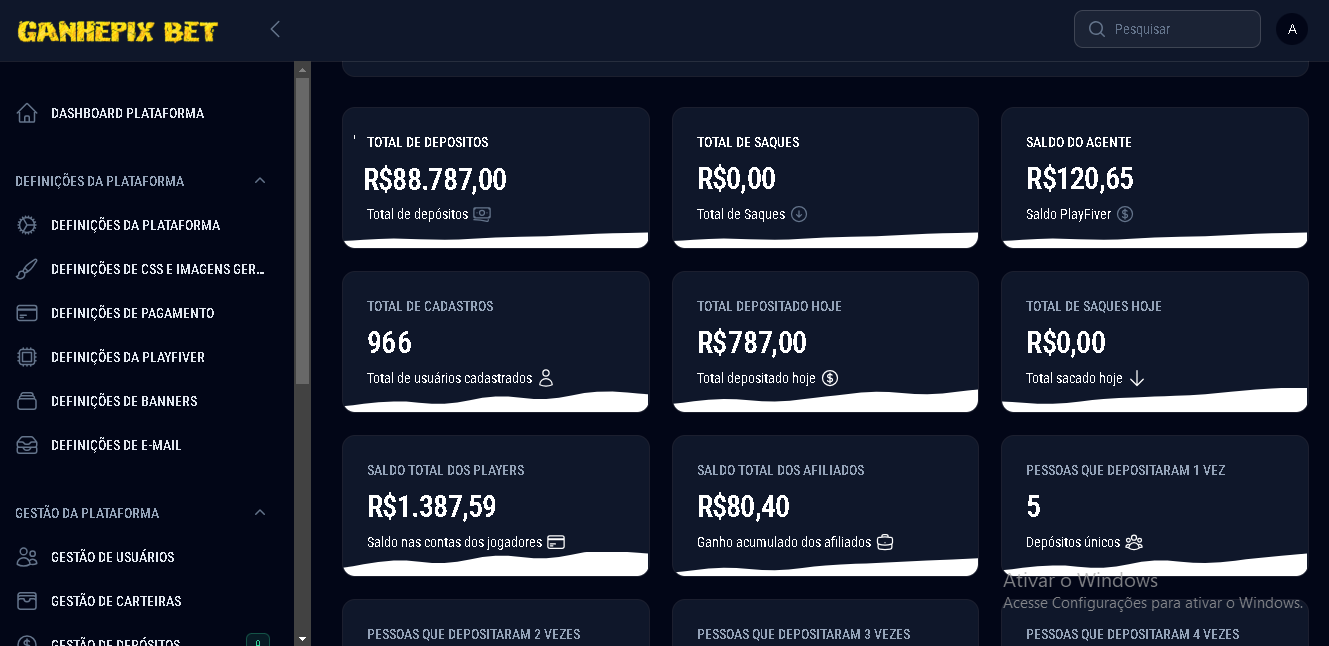
Task: Open the user avatar A menu
Action: [x=1292, y=29]
